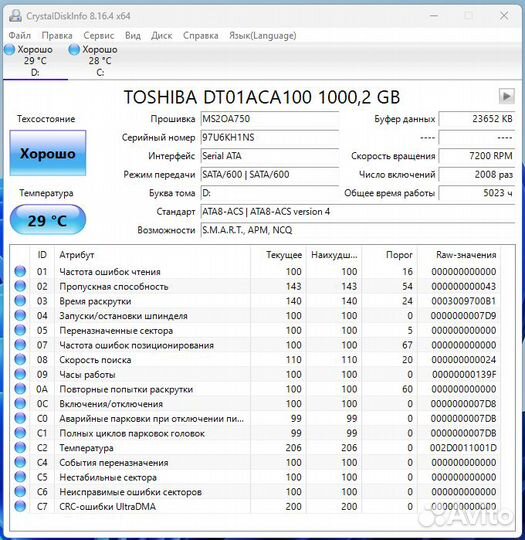Click the power-on count value 2008 раз
This screenshot has height=540, width=525.
tap(477, 174)
